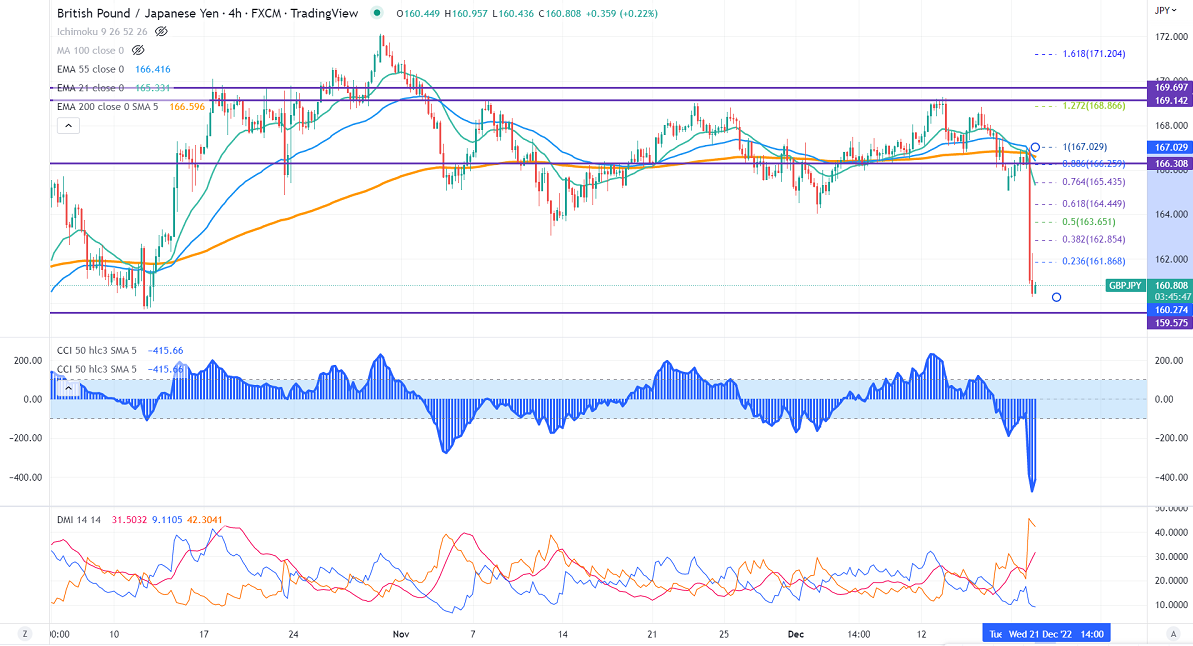The width and height of the screenshot is (1193, 646).
Task: Click the 160.808 current price label
Action: (1170, 286)
